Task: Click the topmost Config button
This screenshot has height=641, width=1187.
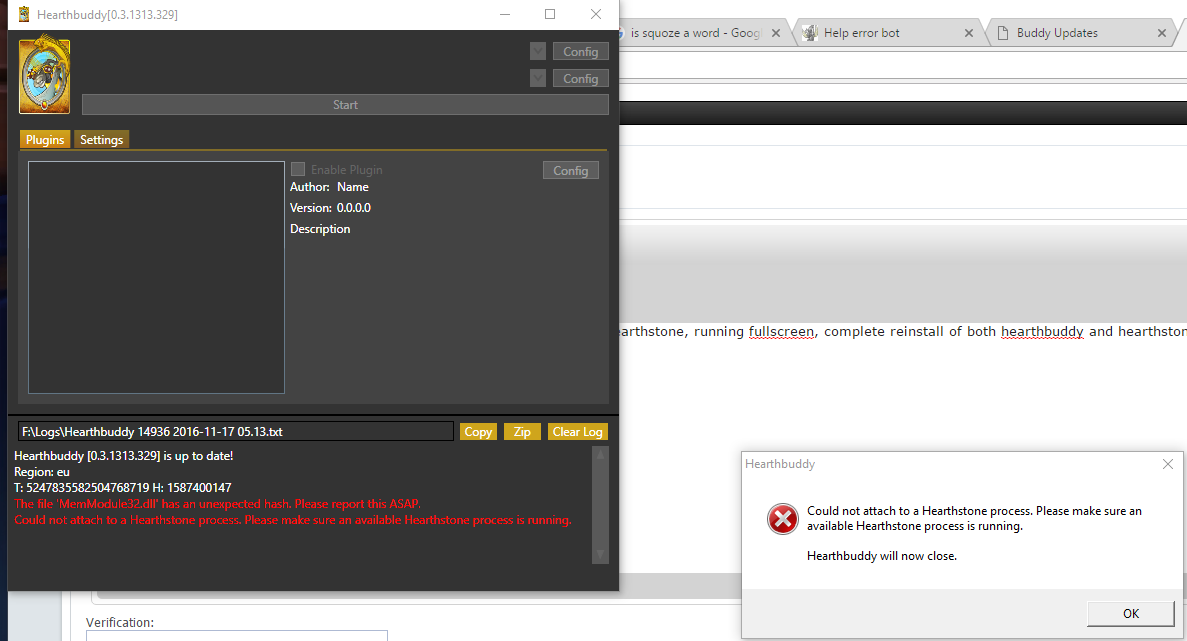Action: point(581,51)
